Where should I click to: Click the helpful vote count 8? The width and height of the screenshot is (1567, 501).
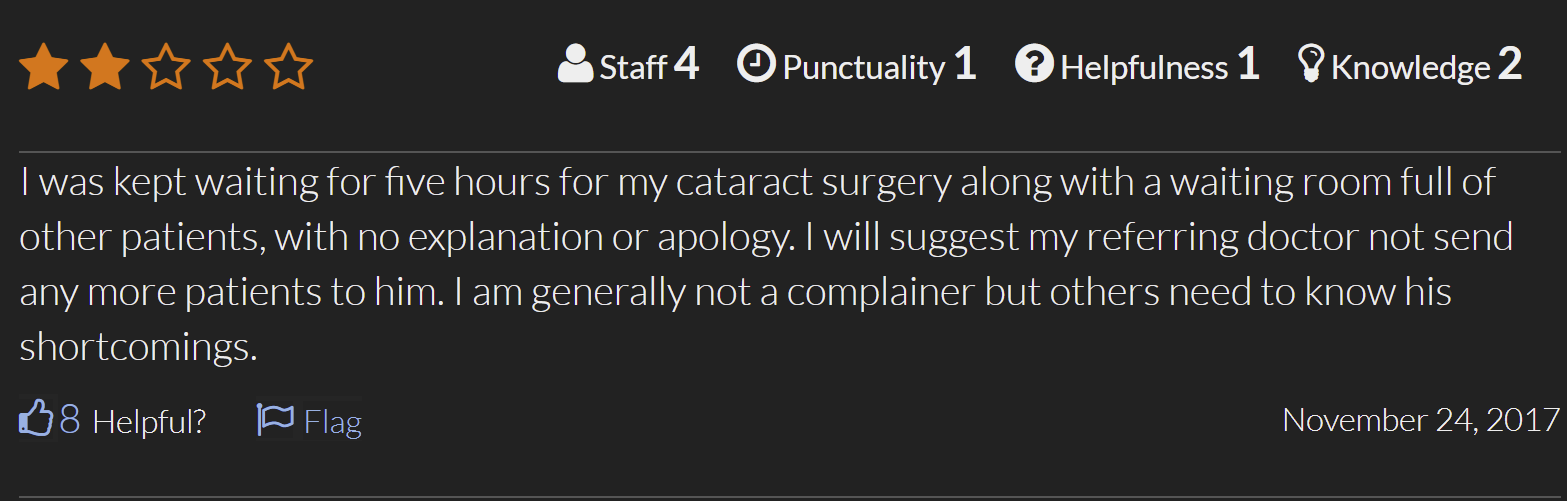click(x=69, y=421)
